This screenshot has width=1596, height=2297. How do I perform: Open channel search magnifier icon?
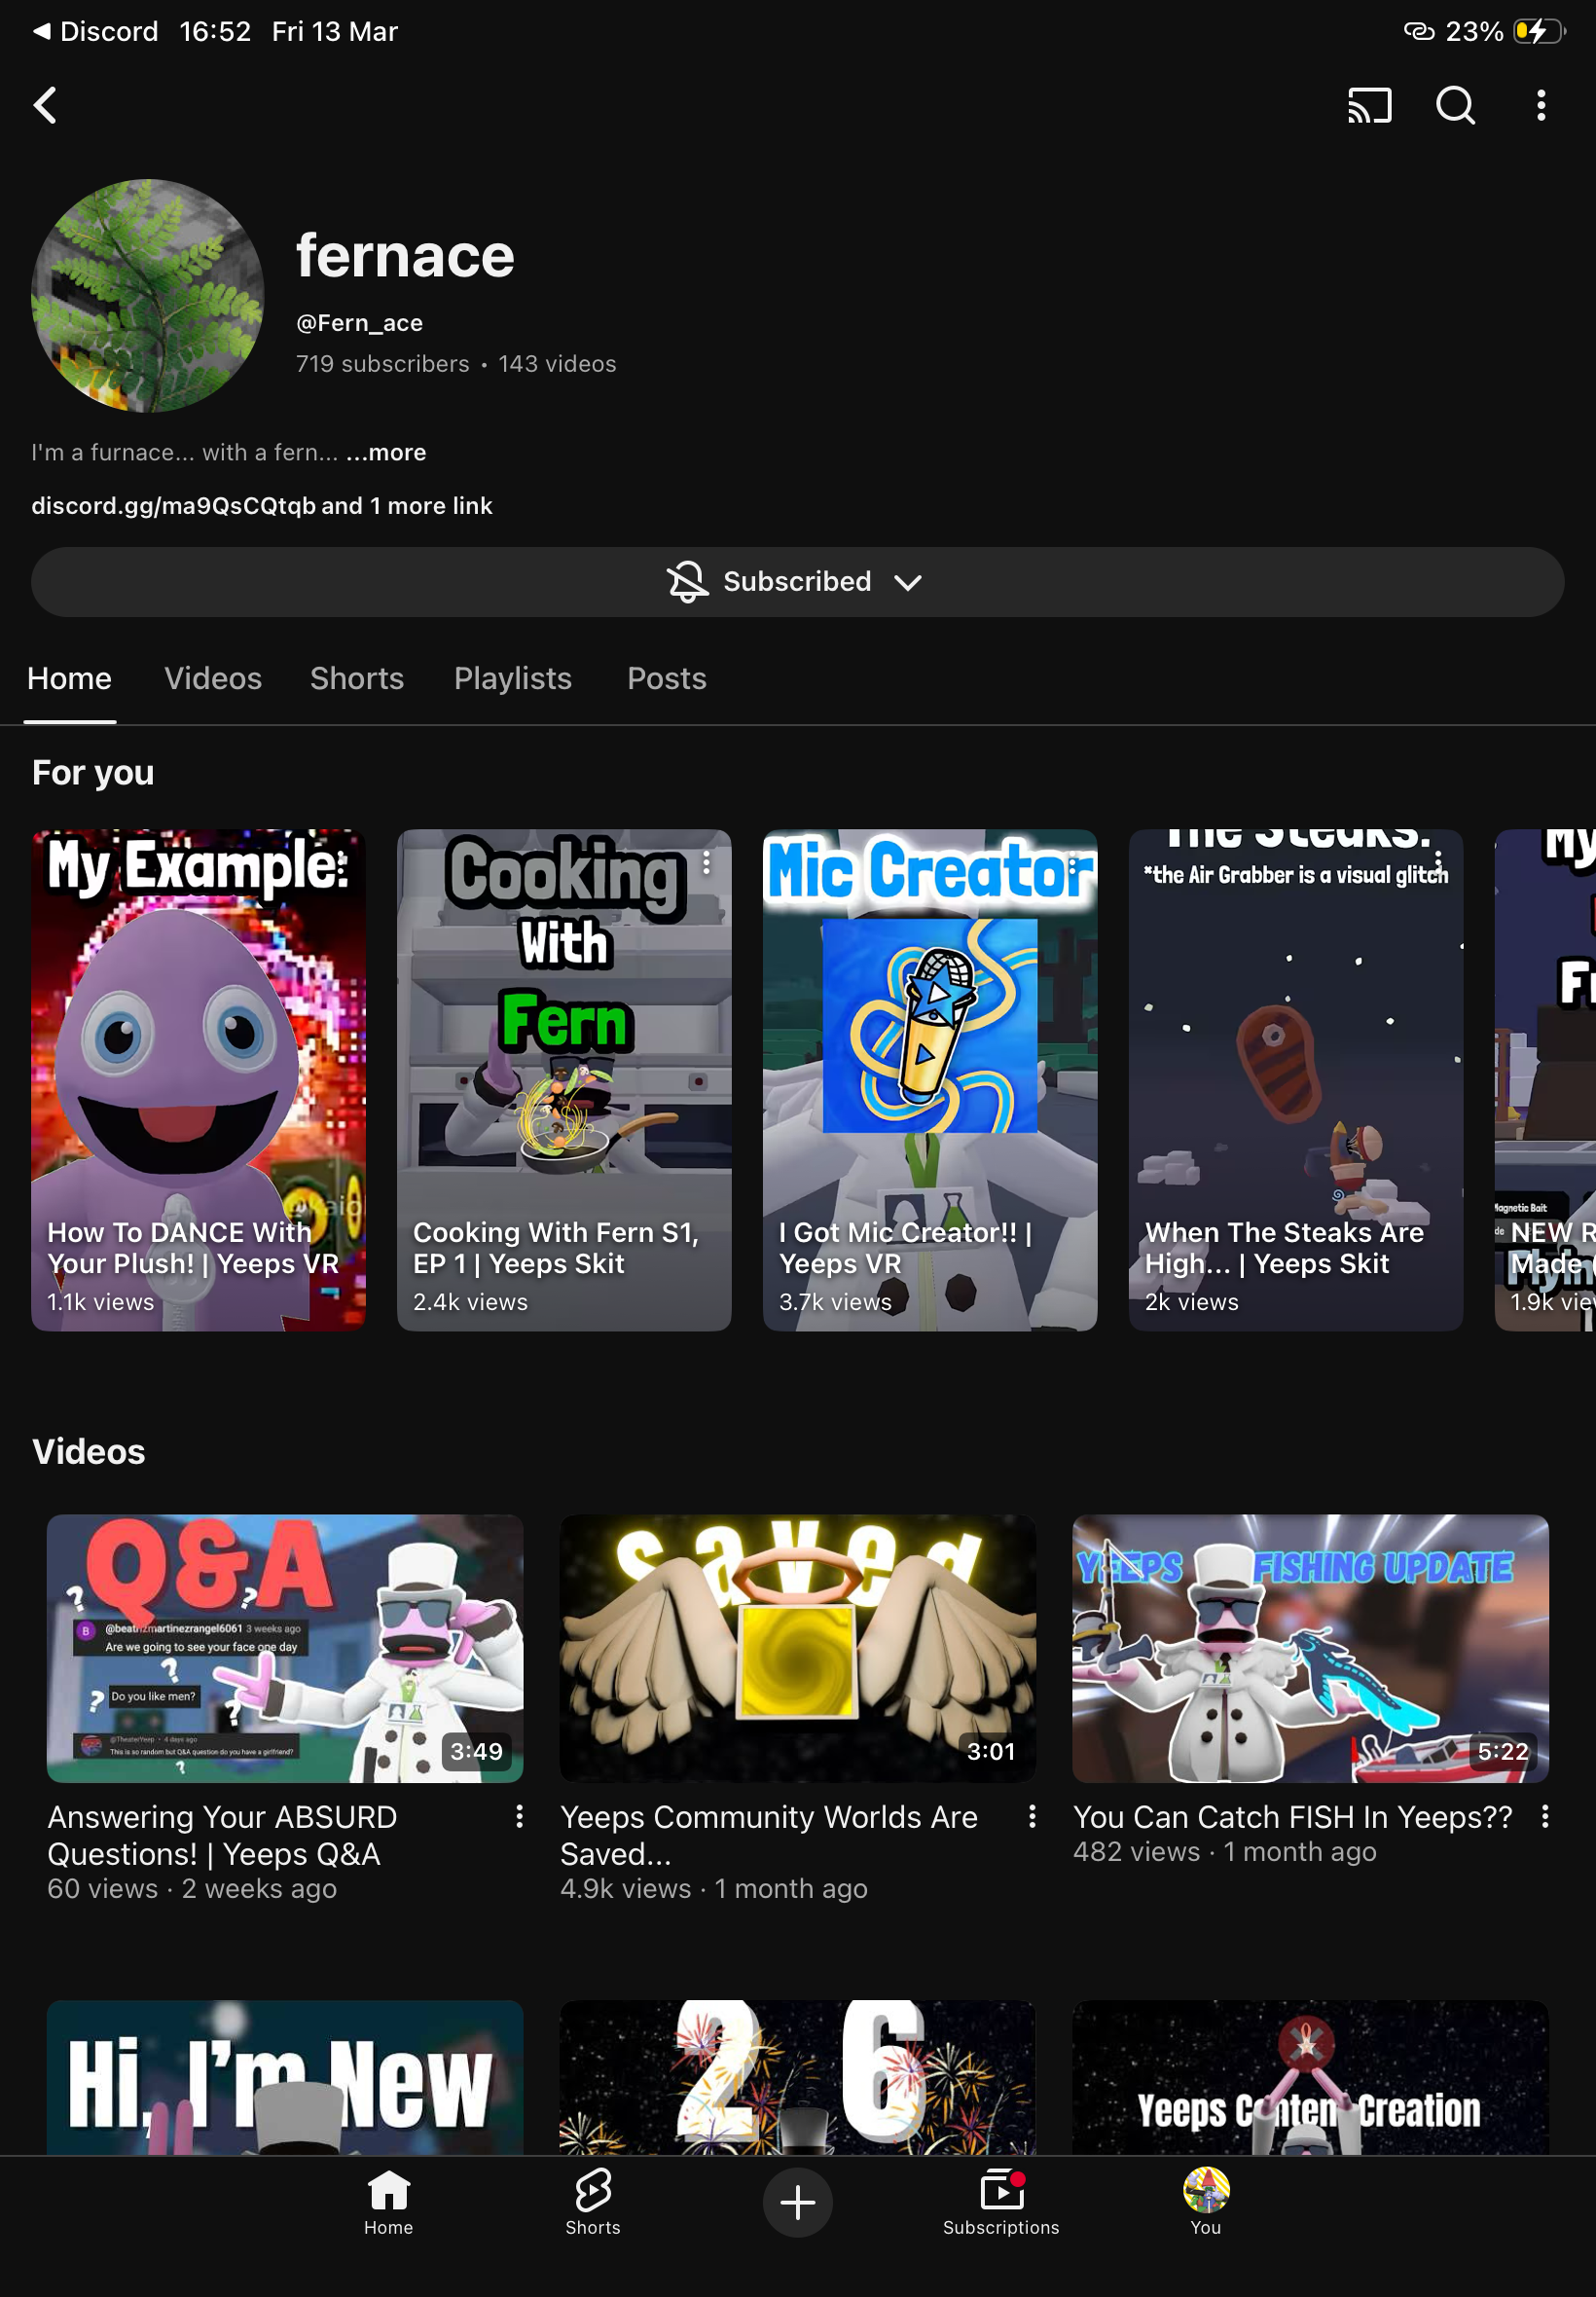pos(1455,105)
